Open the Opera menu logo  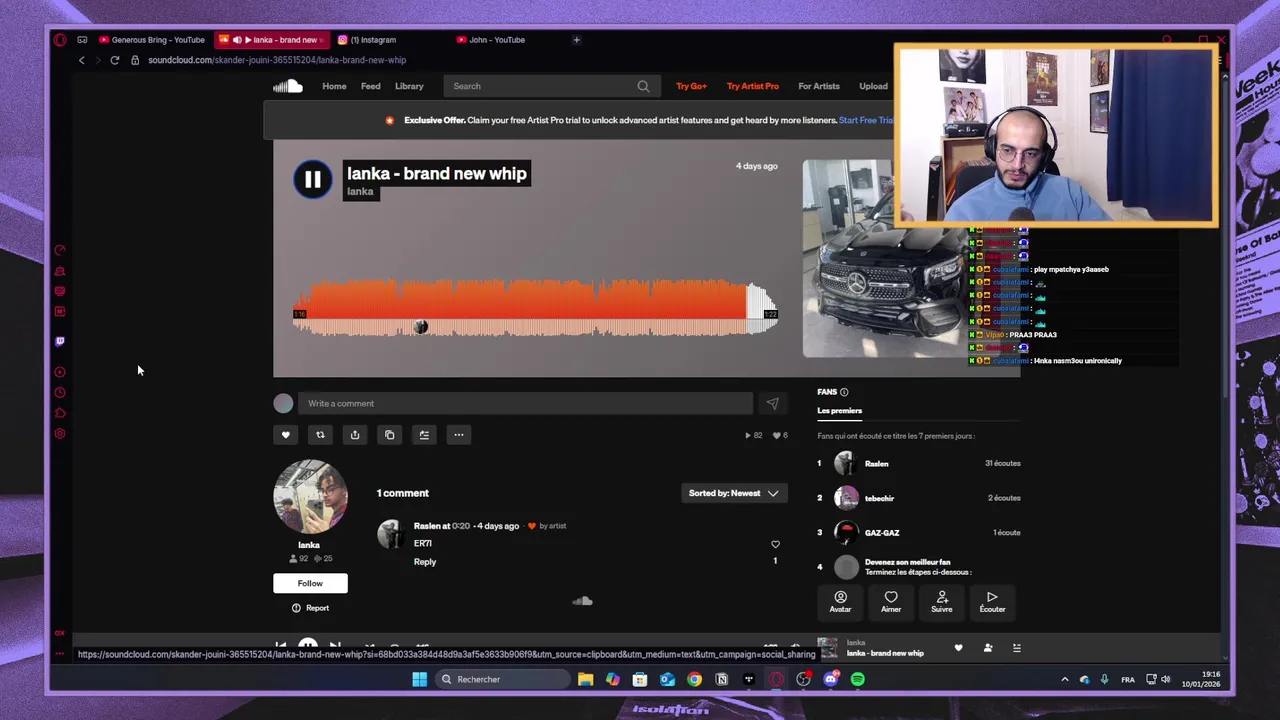pyautogui.click(x=60, y=40)
